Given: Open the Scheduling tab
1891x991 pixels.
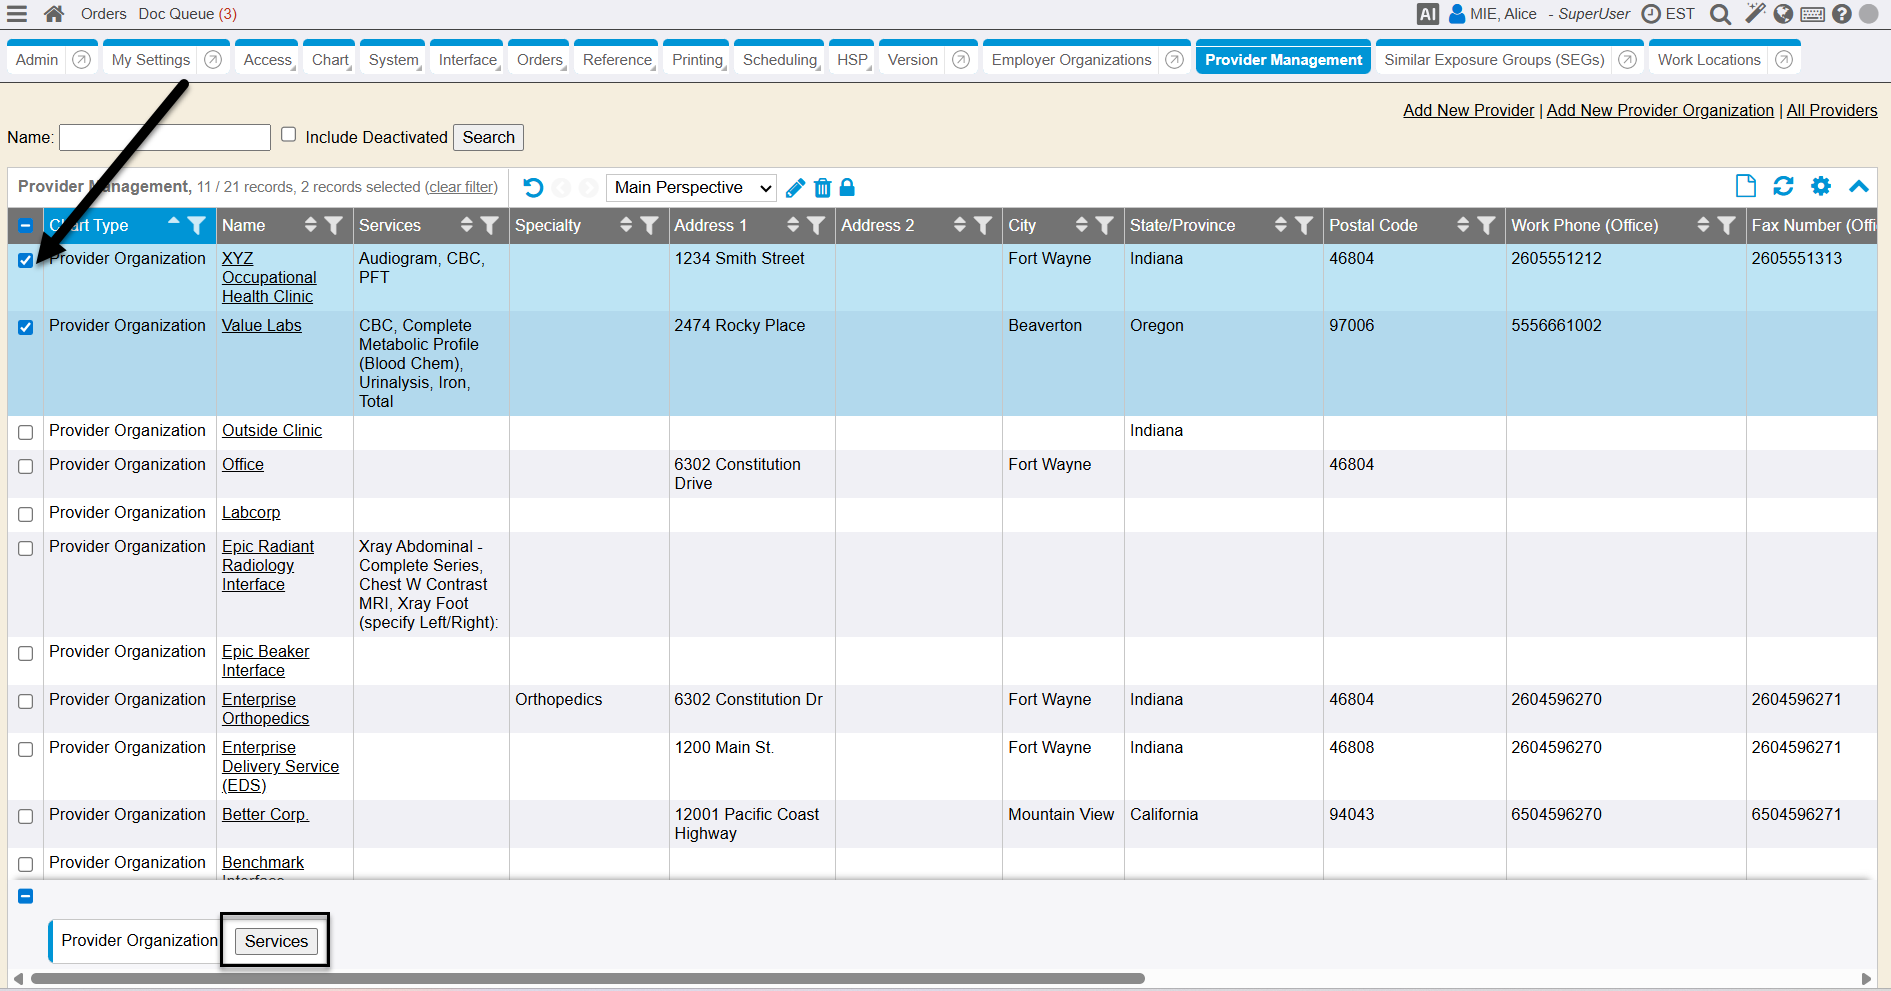Looking at the screenshot, I should point(779,60).
